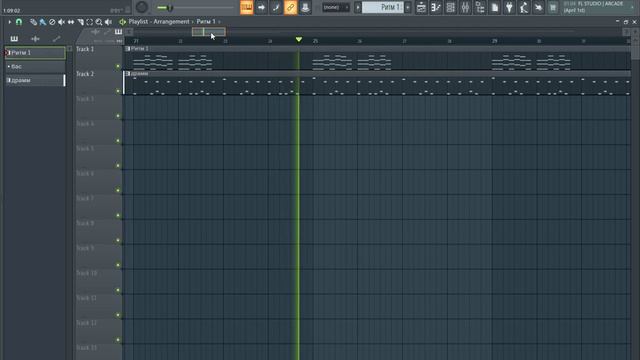Click the Track 2 header label

point(85,74)
